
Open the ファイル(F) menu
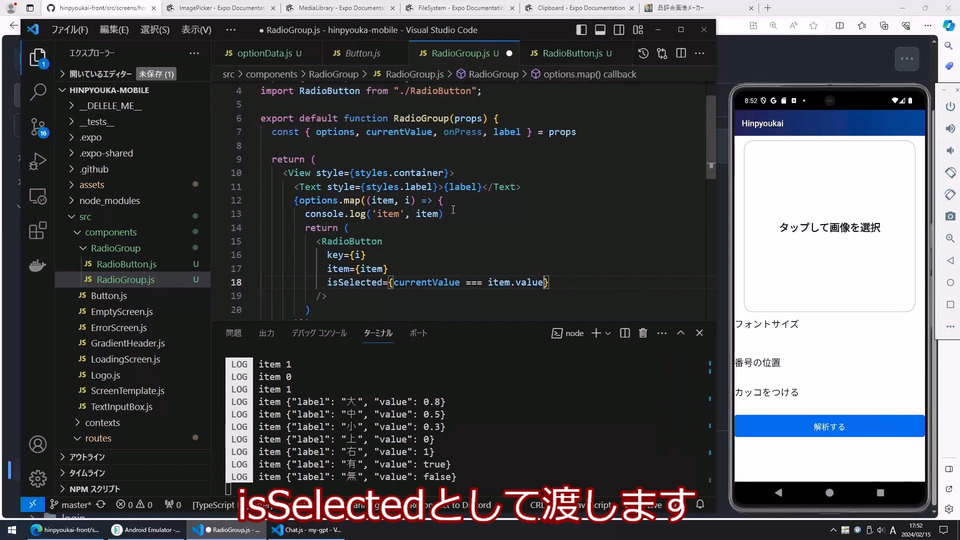coord(69,29)
